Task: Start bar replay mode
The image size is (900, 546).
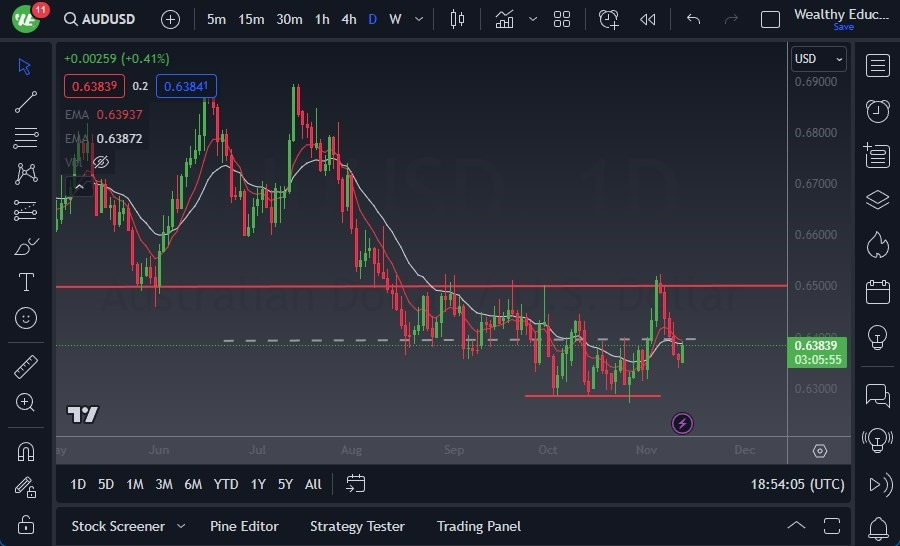Action: [x=647, y=20]
